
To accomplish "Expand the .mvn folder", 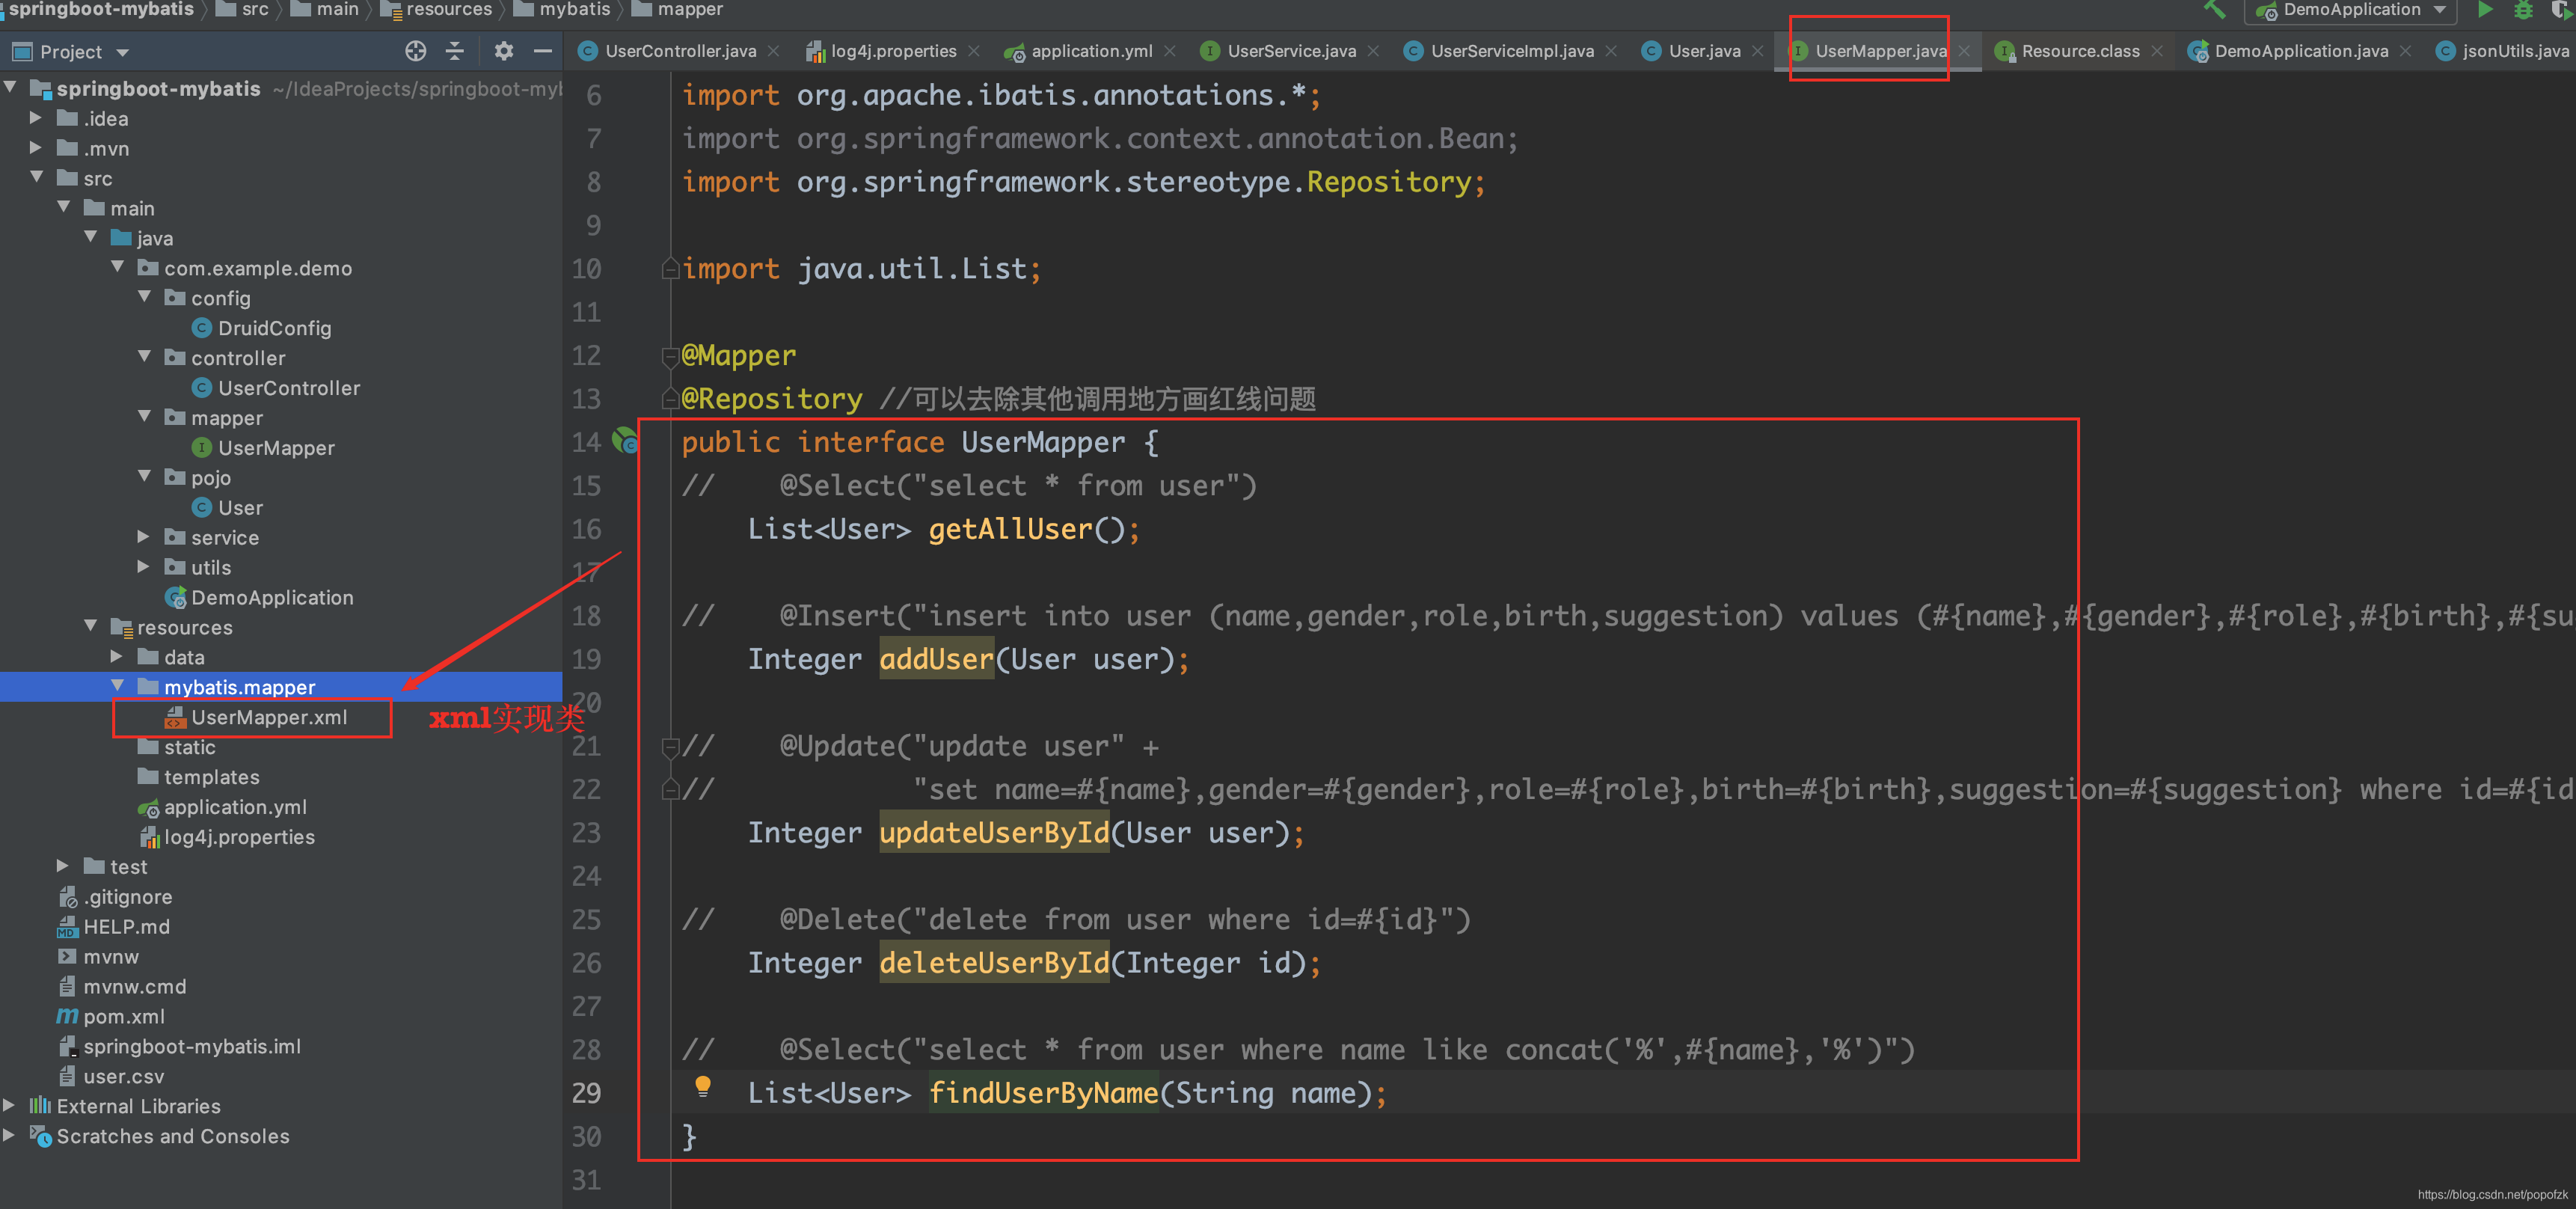I will point(36,148).
